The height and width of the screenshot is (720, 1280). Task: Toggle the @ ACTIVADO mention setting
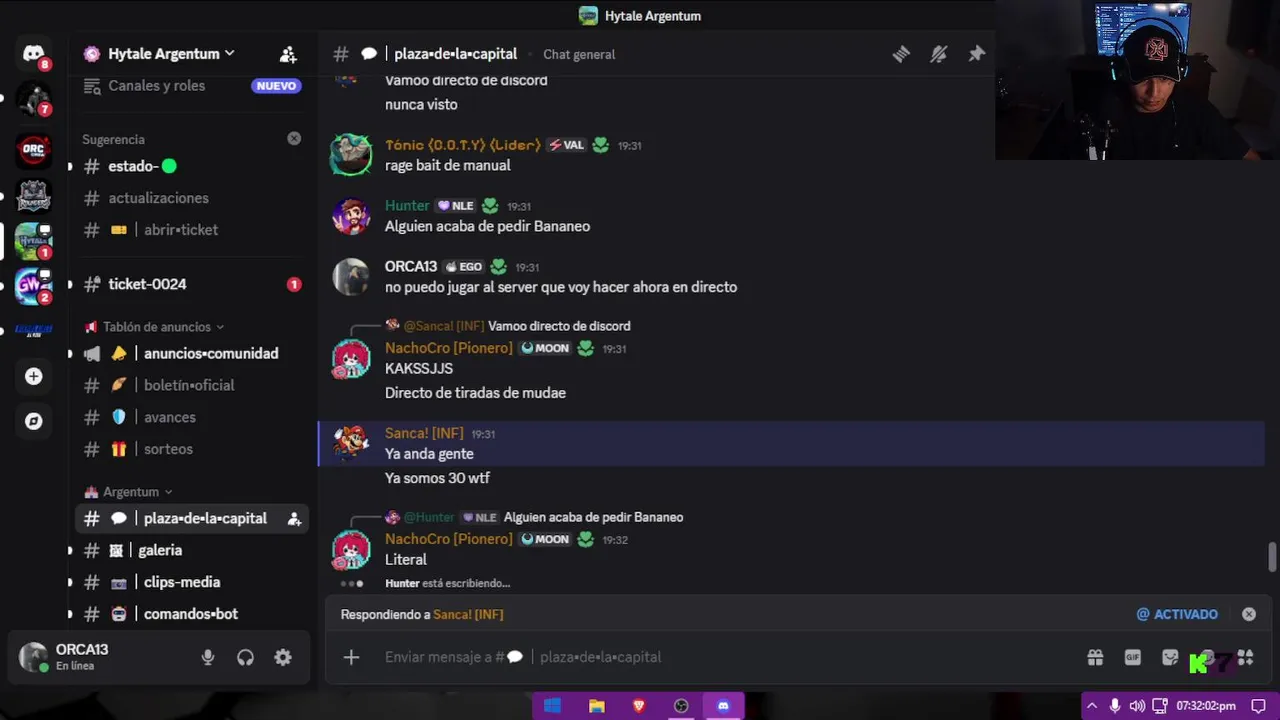tap(1177, 614)
